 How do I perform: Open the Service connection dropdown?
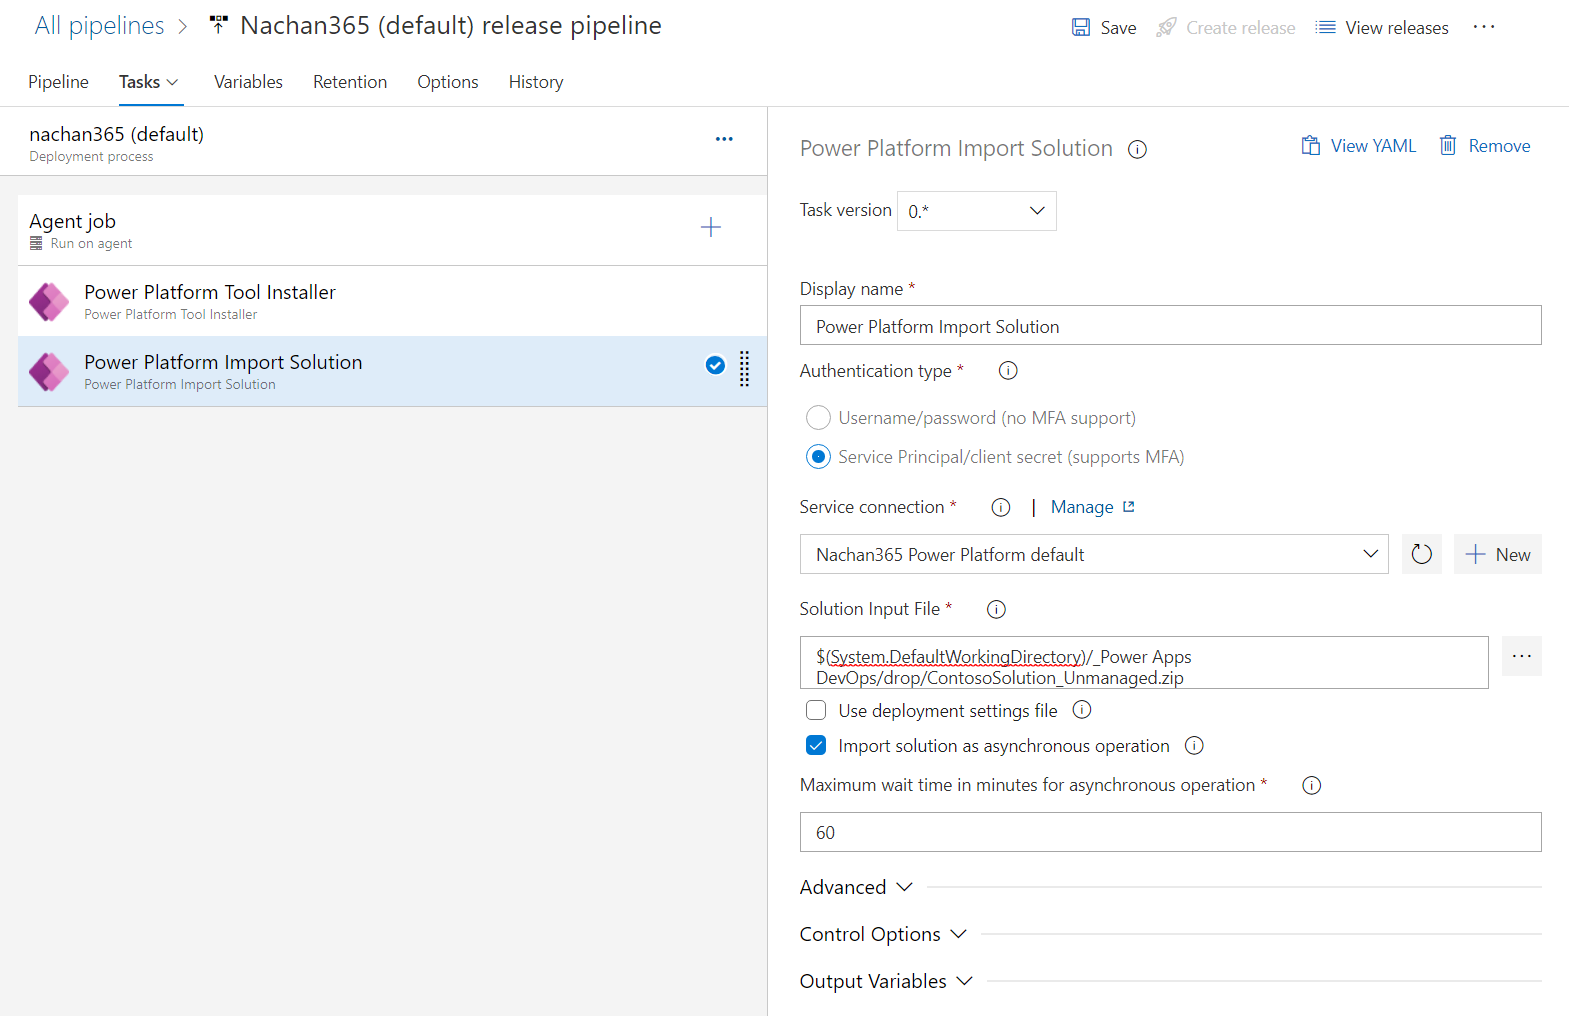[x=1093, y=554]
